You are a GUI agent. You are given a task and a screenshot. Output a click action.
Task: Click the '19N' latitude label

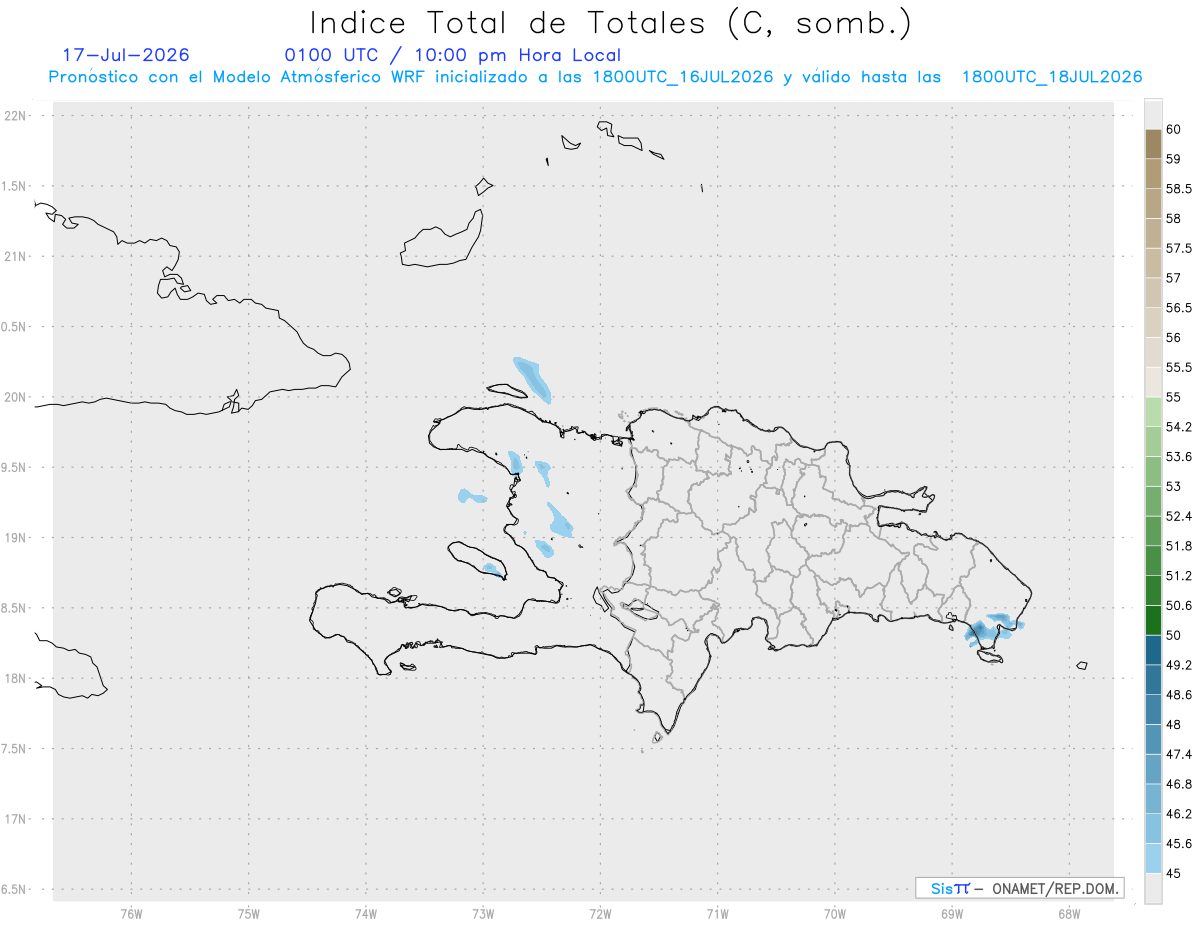click(17, 537)
